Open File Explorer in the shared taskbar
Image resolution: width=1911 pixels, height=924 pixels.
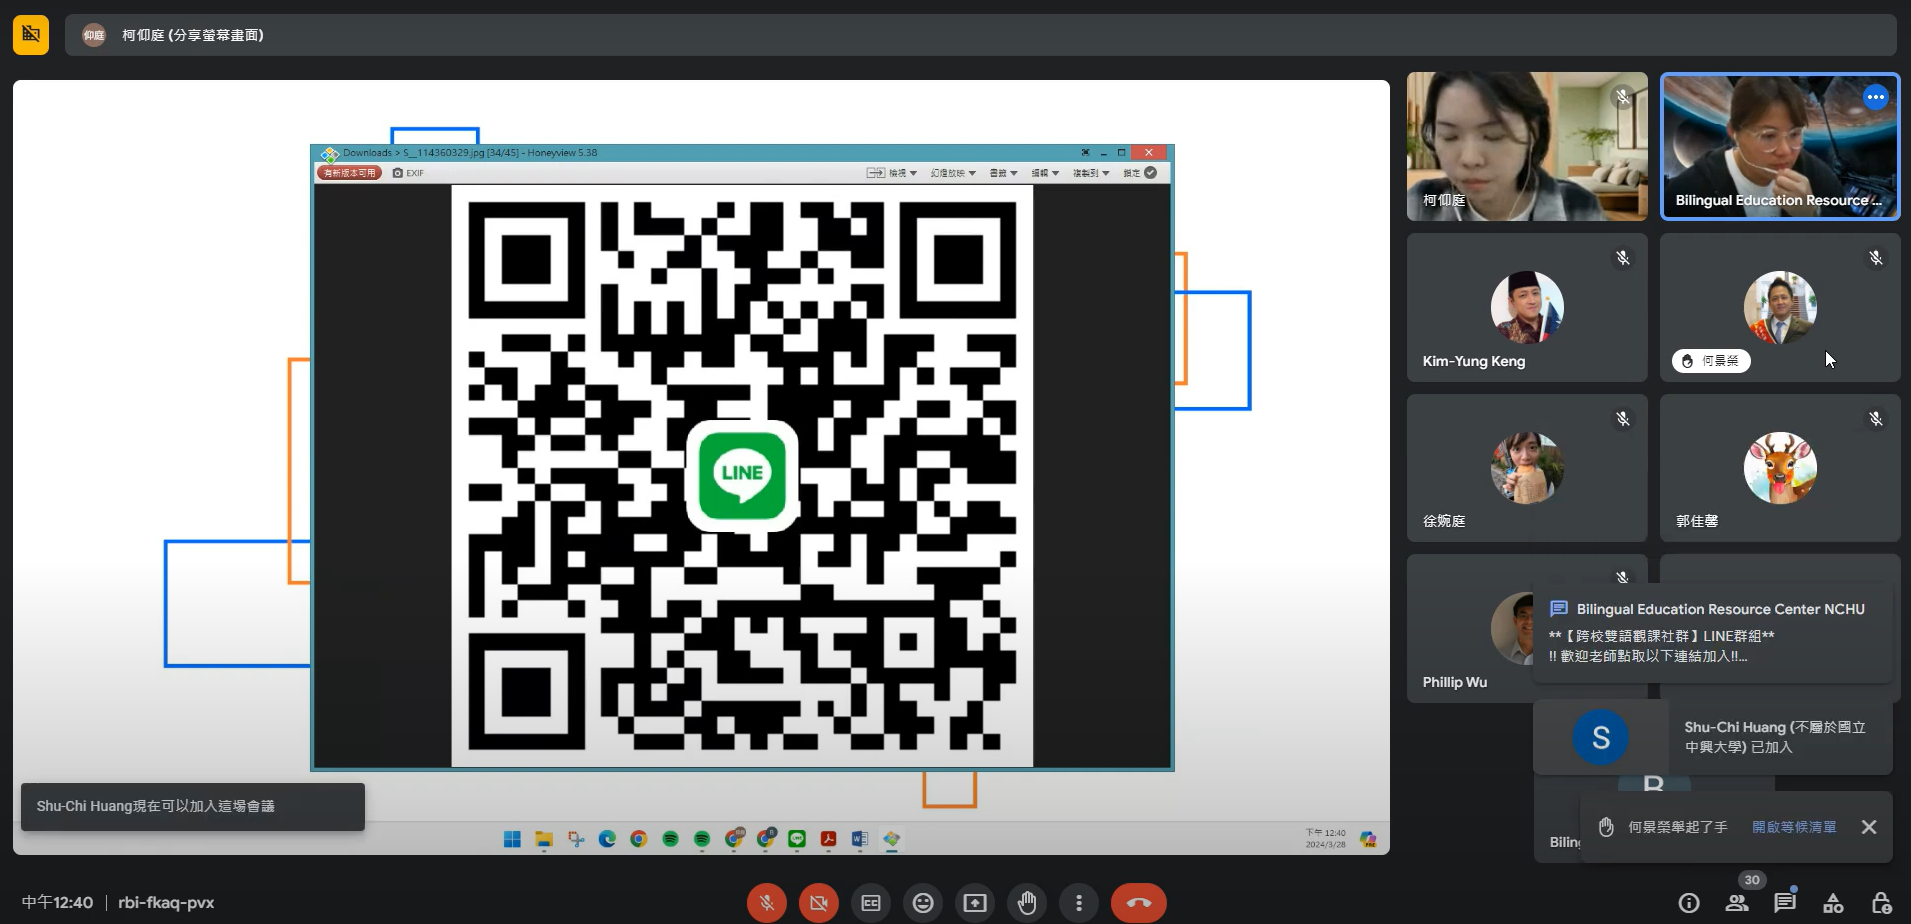544,839
